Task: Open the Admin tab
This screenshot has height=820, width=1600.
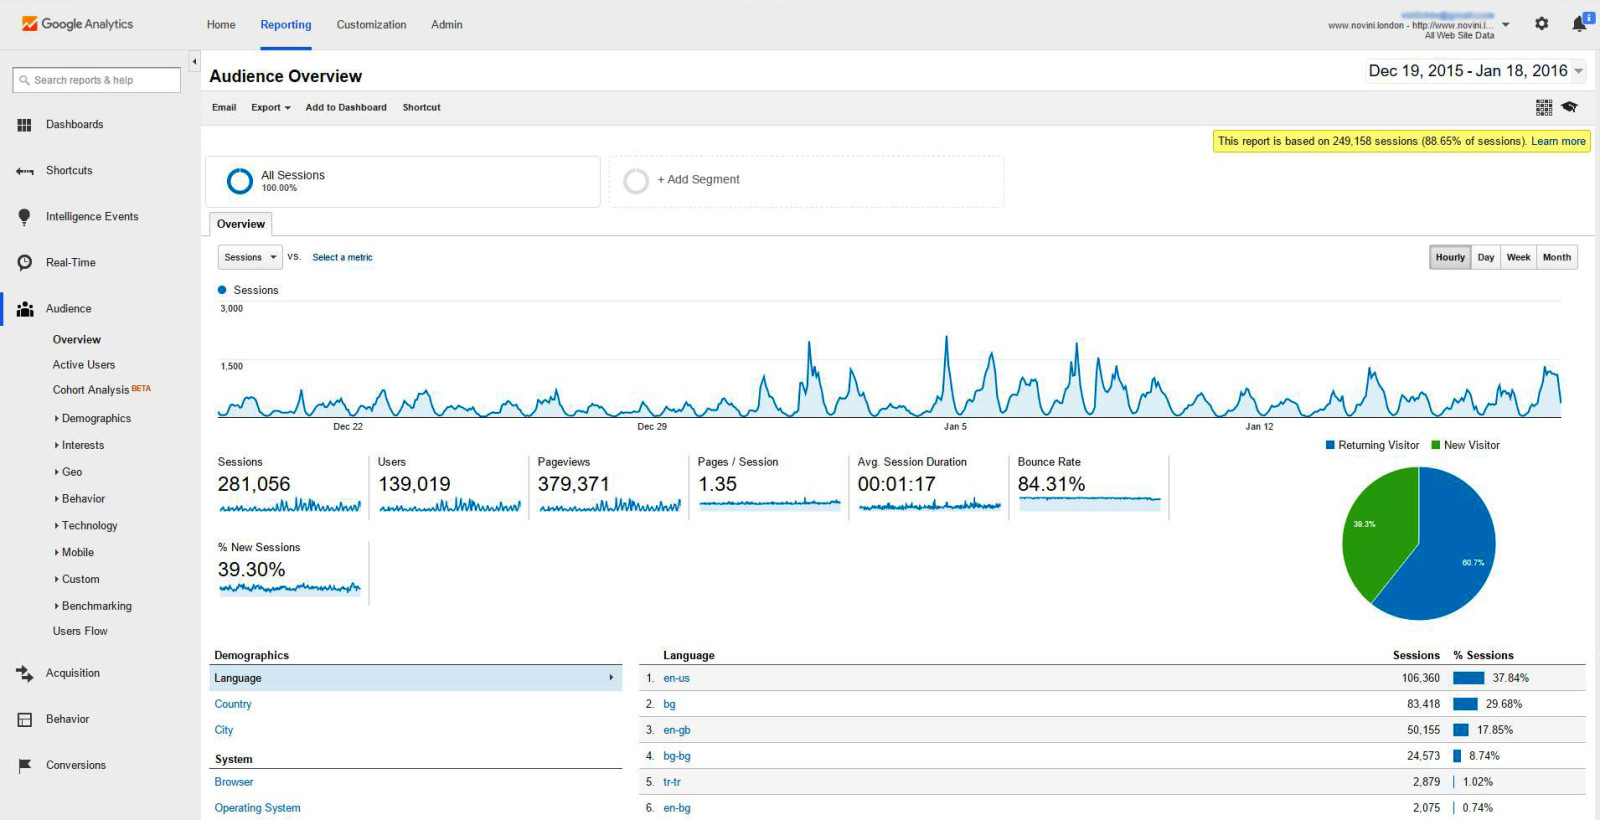Action: click(x=446, y=25)
